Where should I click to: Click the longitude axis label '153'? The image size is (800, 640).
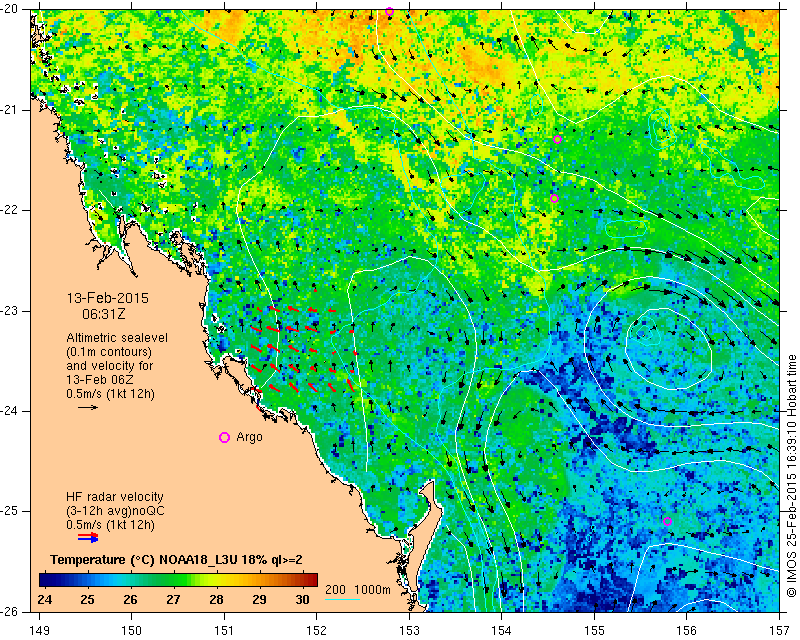point(410,631)
